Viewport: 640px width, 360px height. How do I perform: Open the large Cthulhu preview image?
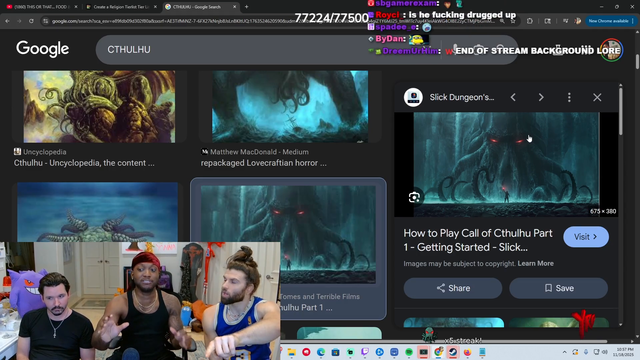click(x=506, y=164)
